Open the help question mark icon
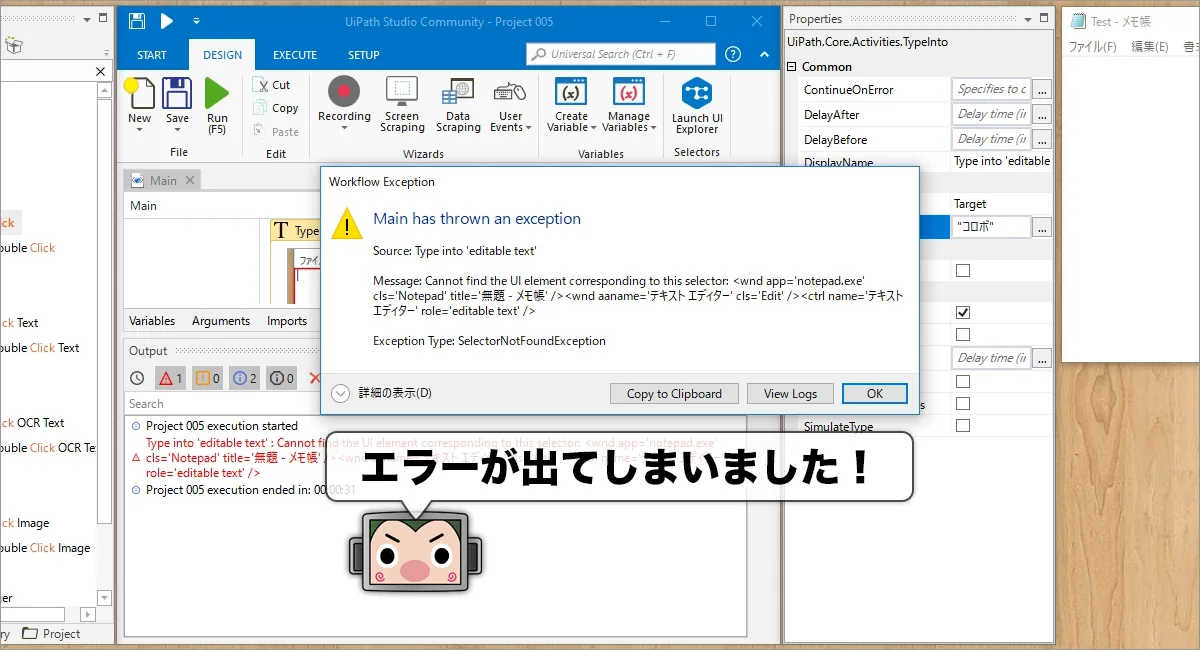This screenshot has width=1200, height=650. click(x=733, y=54)
